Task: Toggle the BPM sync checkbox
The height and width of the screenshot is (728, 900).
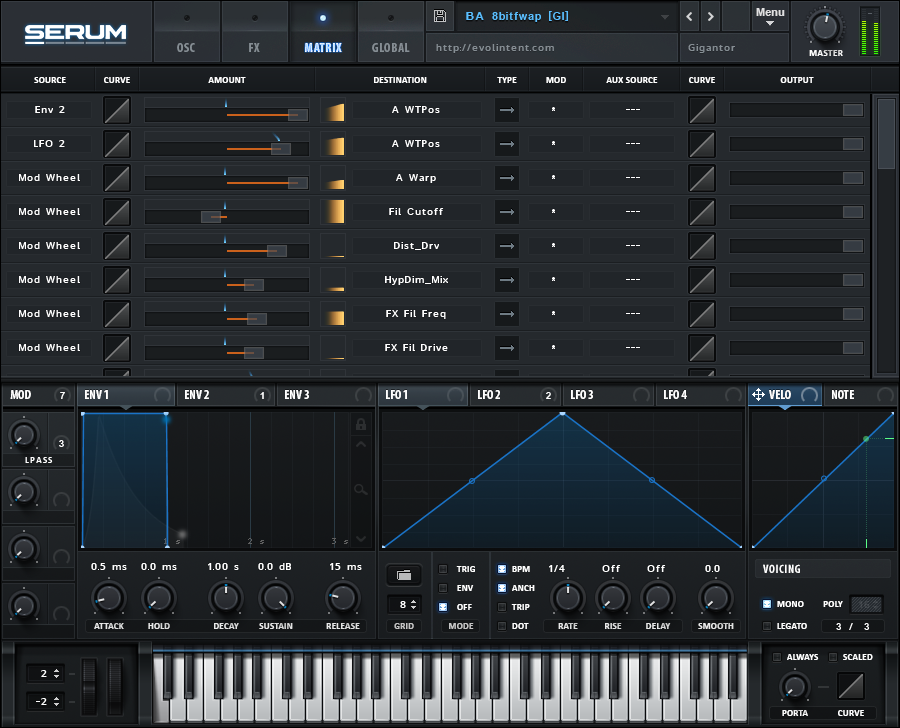Action: (x=502, y=569)
